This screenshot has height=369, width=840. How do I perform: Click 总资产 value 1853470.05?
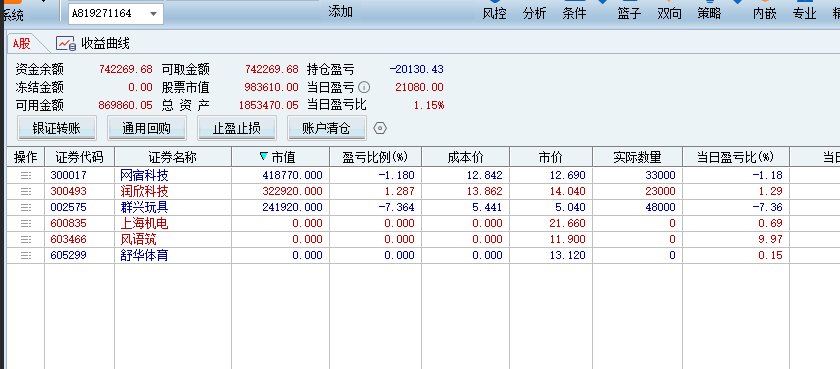pos(268,105)
